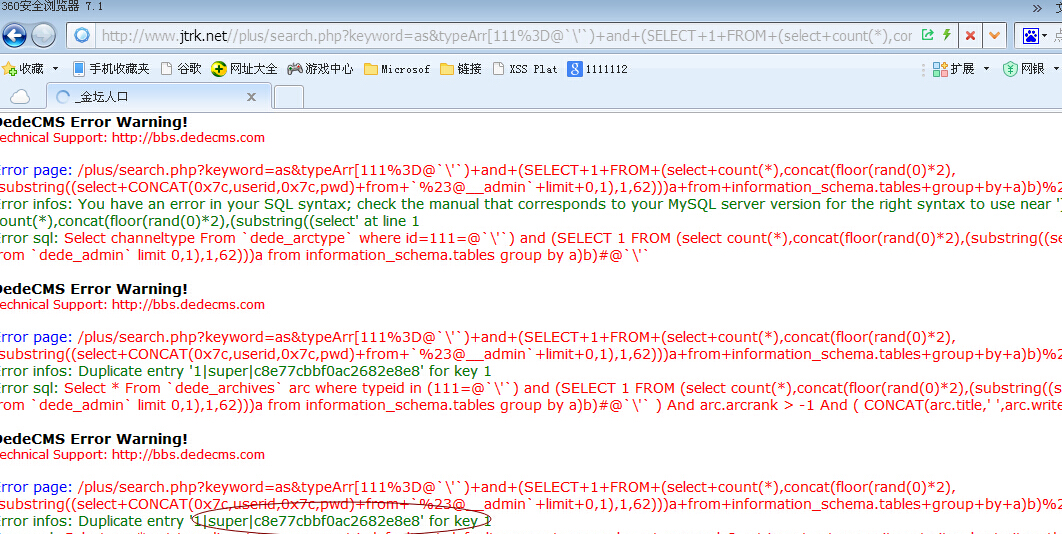Click the 360安全浏览器 7.1 window title
This screenshot has height=534, width=1062.
[52, 6]
